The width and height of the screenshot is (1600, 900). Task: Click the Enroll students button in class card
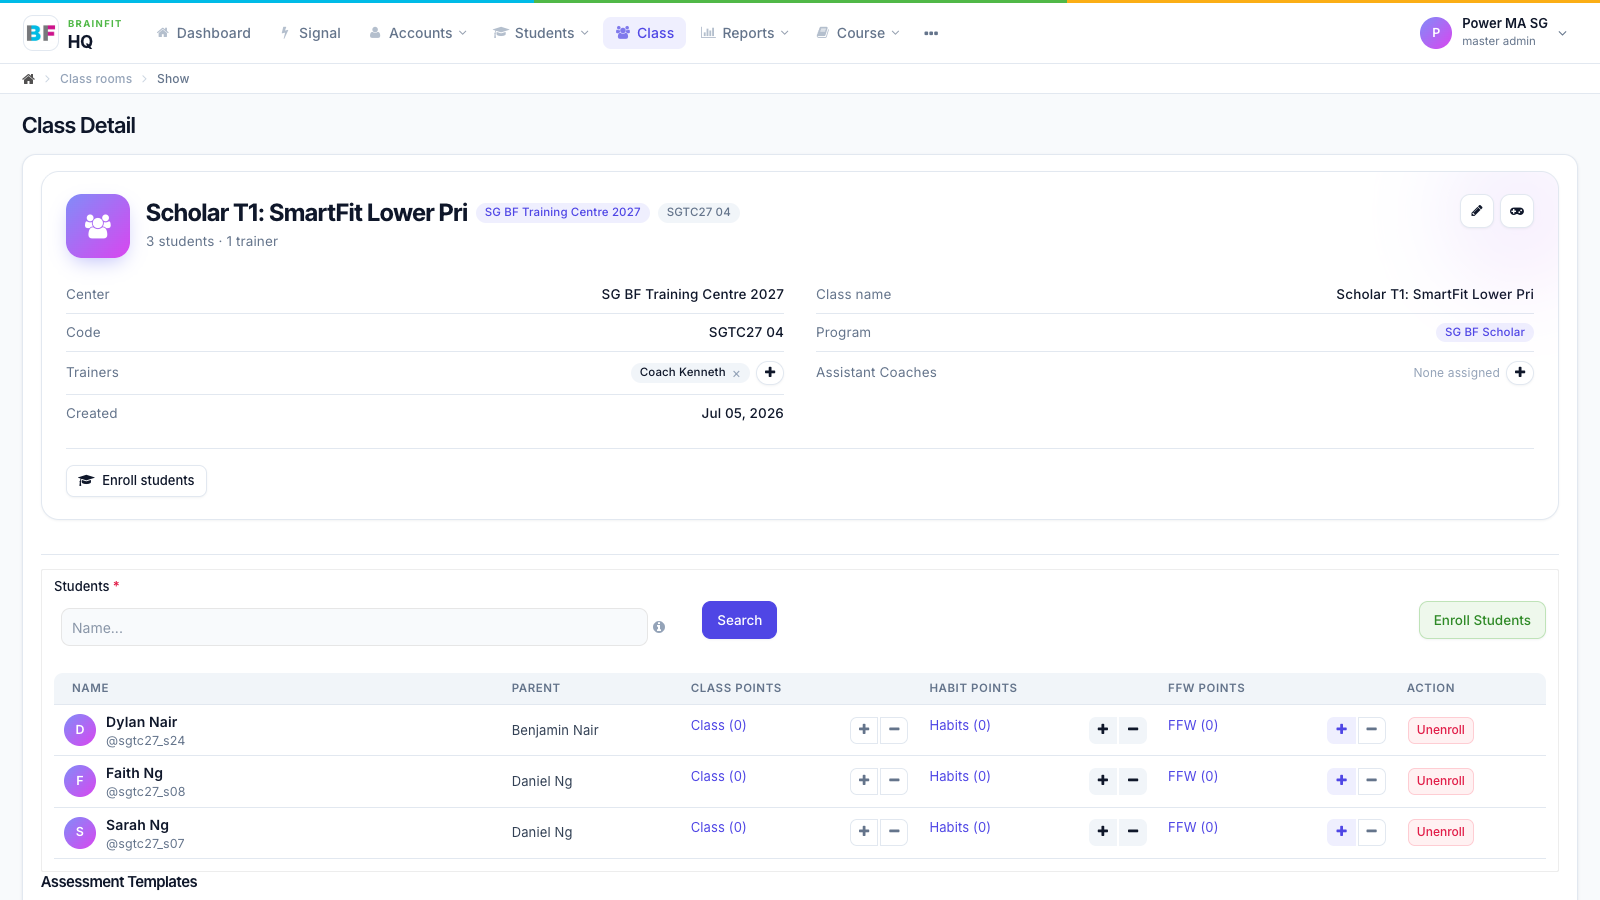click(136, 481)
